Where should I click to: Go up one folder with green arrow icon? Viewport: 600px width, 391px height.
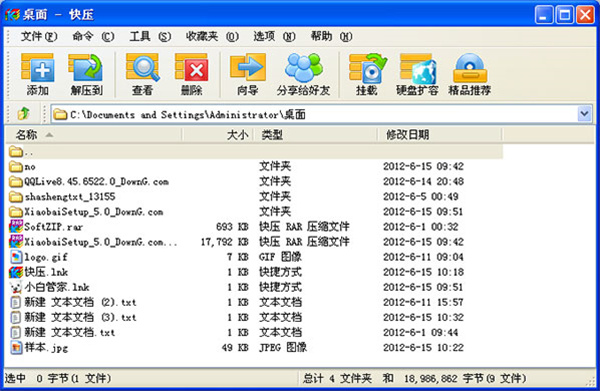[24, 114]
